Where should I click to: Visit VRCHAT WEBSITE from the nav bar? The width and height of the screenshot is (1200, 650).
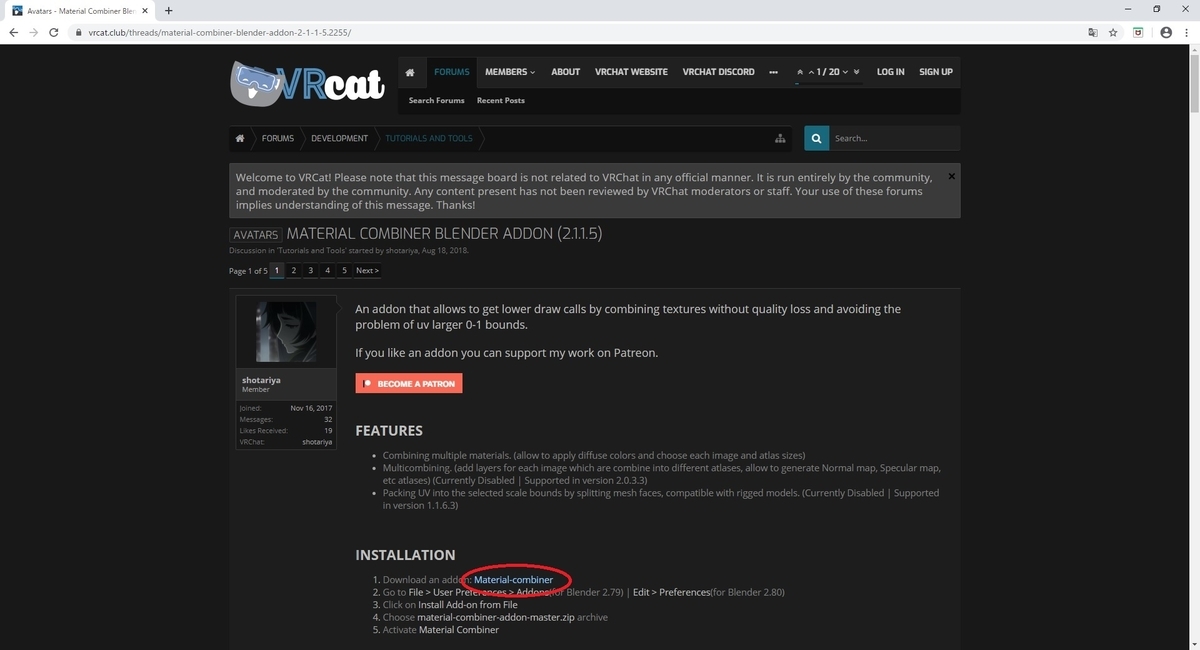click(631, 72)
